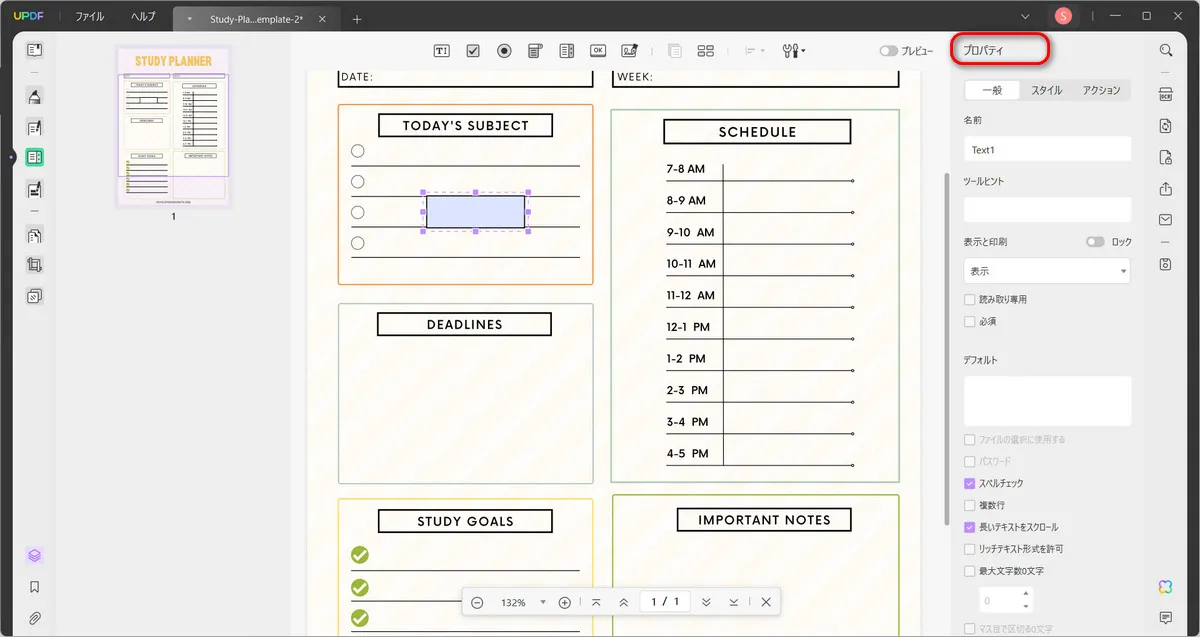
Task: Click the Share file icon
Action: click(1166, 189)
